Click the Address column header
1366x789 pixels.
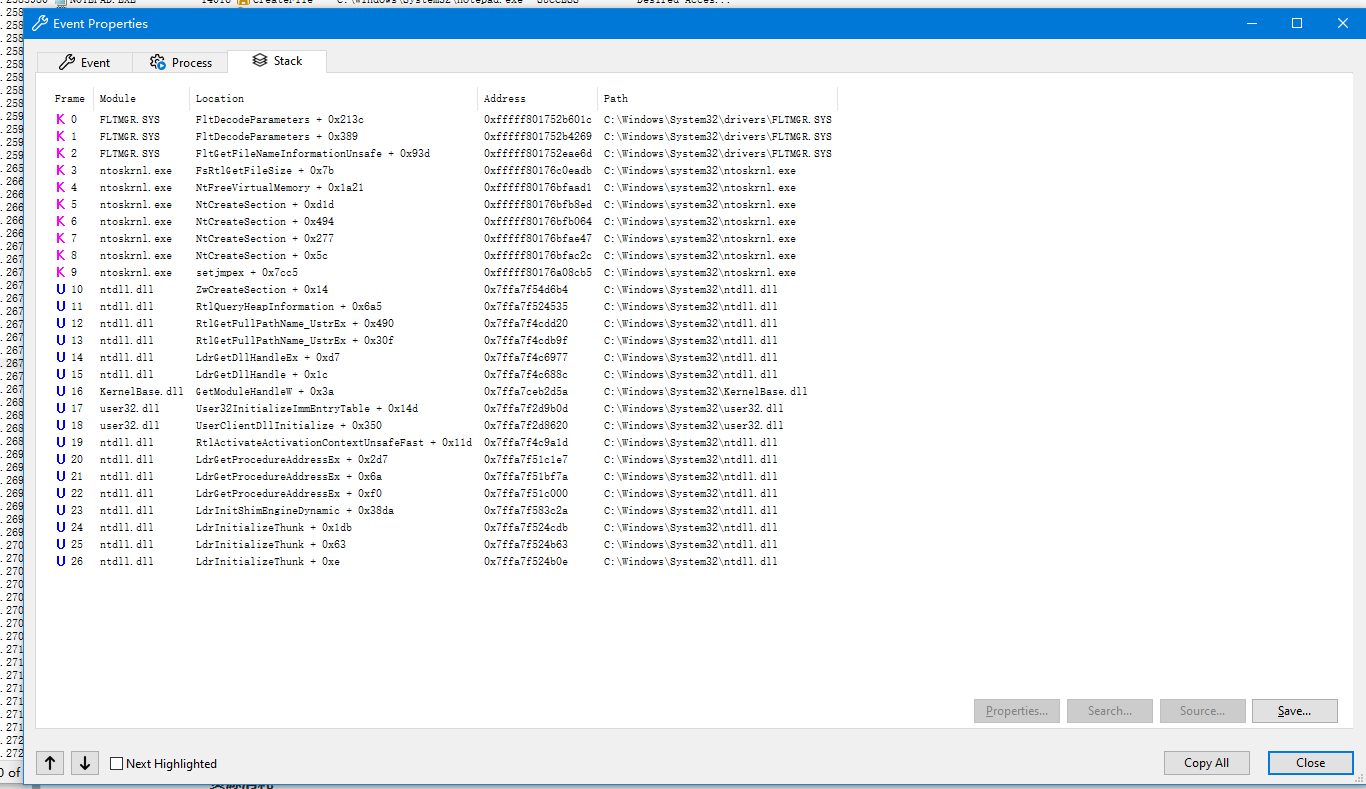[504, 98]
